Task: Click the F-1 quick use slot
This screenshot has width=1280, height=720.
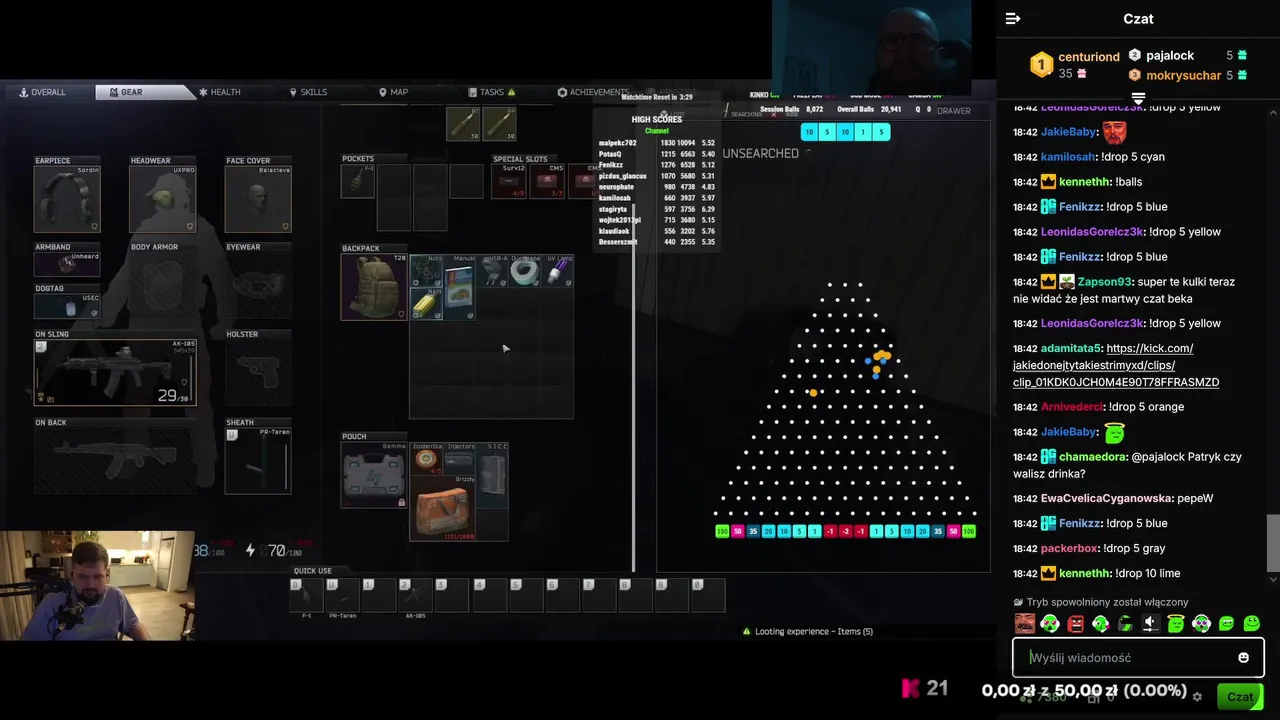Action: pos(306,595)
